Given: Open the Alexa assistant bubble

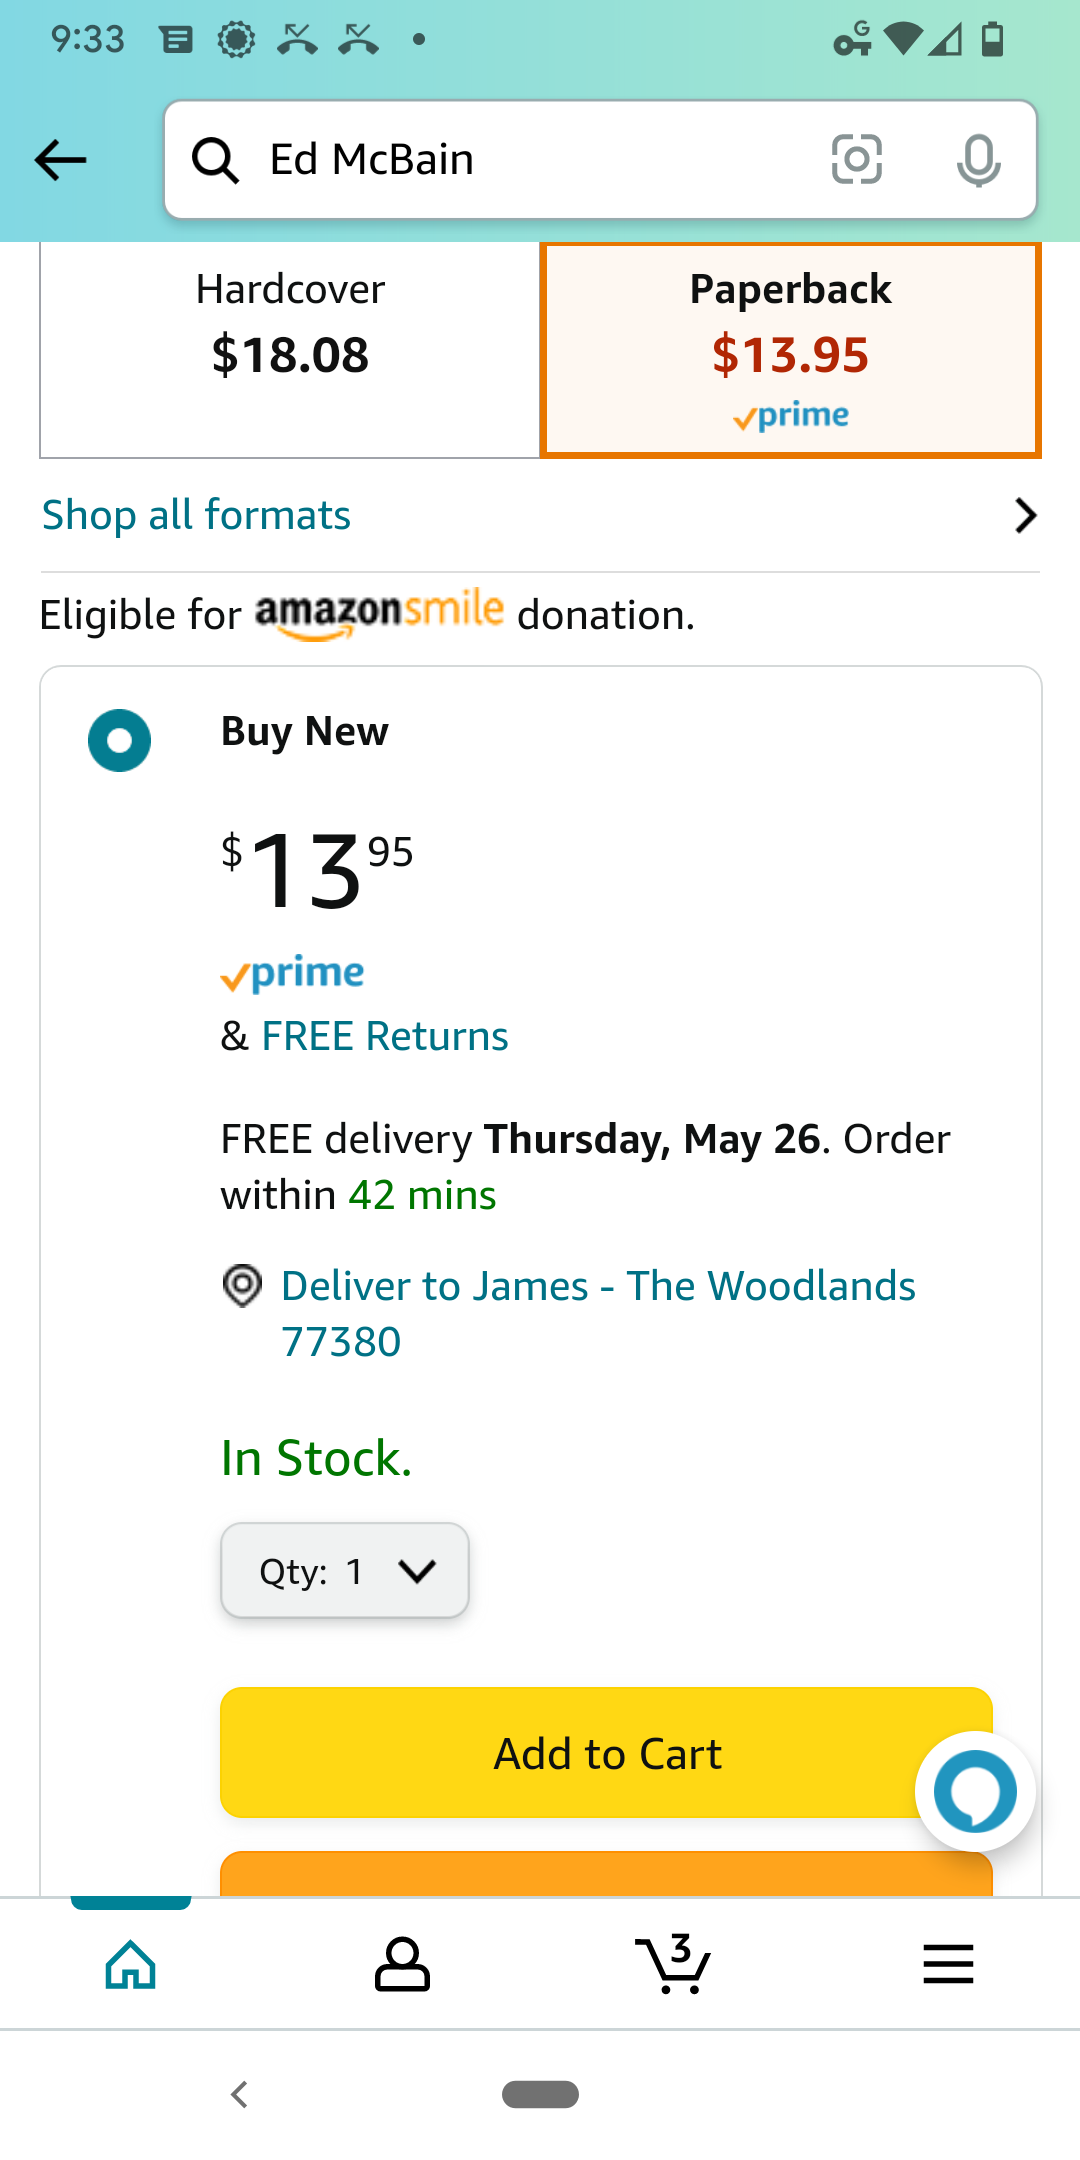Looking at the screenshot, I should pyautogui.click(x=975, y=1791).
